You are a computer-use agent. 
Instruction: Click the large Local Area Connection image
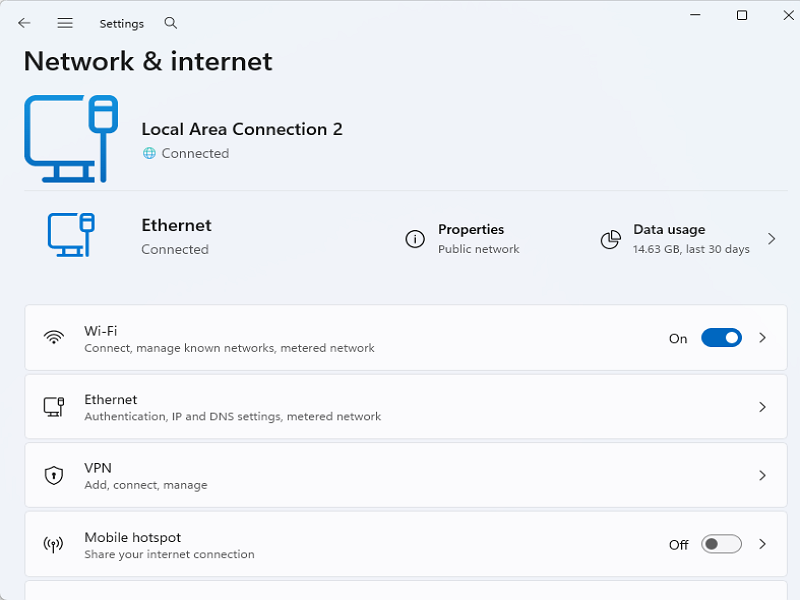pos(72,139)
